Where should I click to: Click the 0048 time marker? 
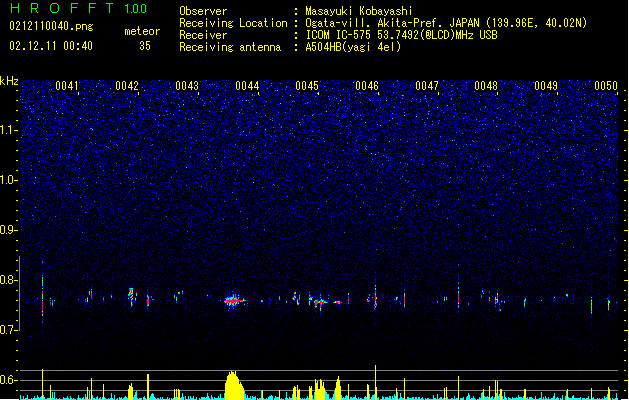coord(486,86)
